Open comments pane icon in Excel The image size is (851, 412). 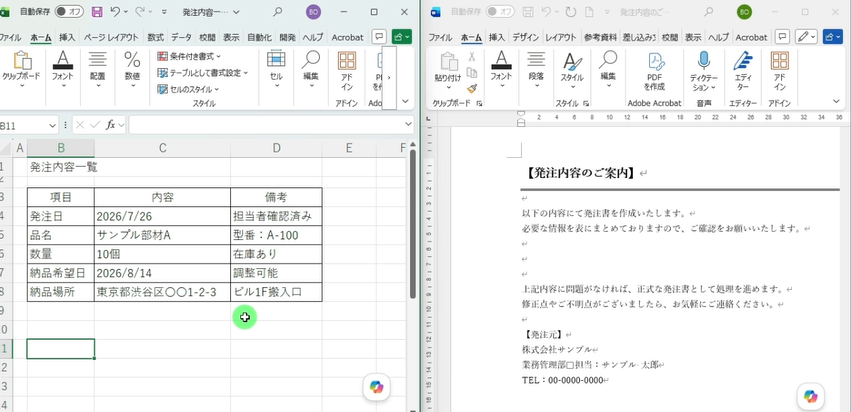point(380,37)
